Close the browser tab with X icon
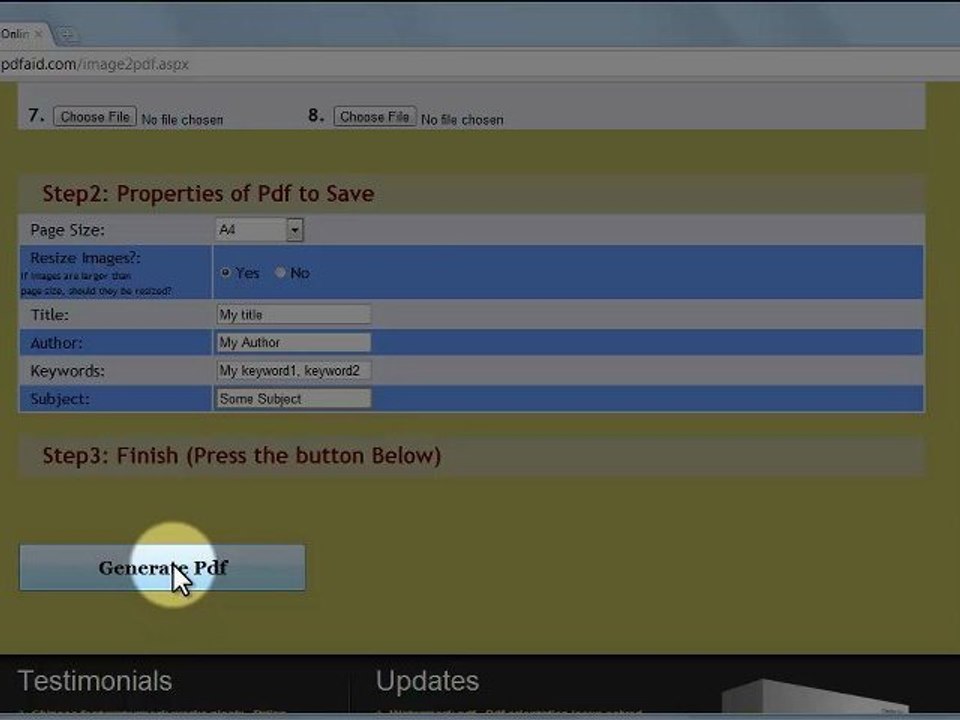960x720 pixels. pos(39,34)
